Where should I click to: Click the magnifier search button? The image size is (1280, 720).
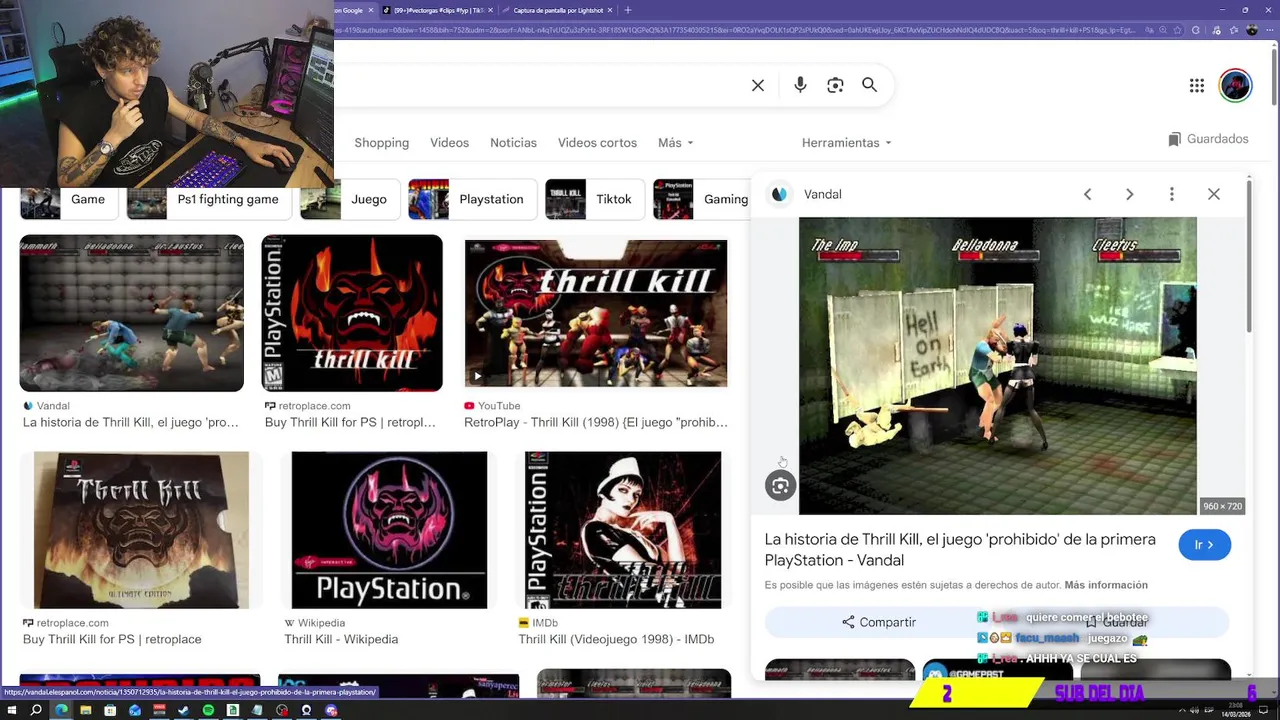pyautogui.click(x=870, y=85)
